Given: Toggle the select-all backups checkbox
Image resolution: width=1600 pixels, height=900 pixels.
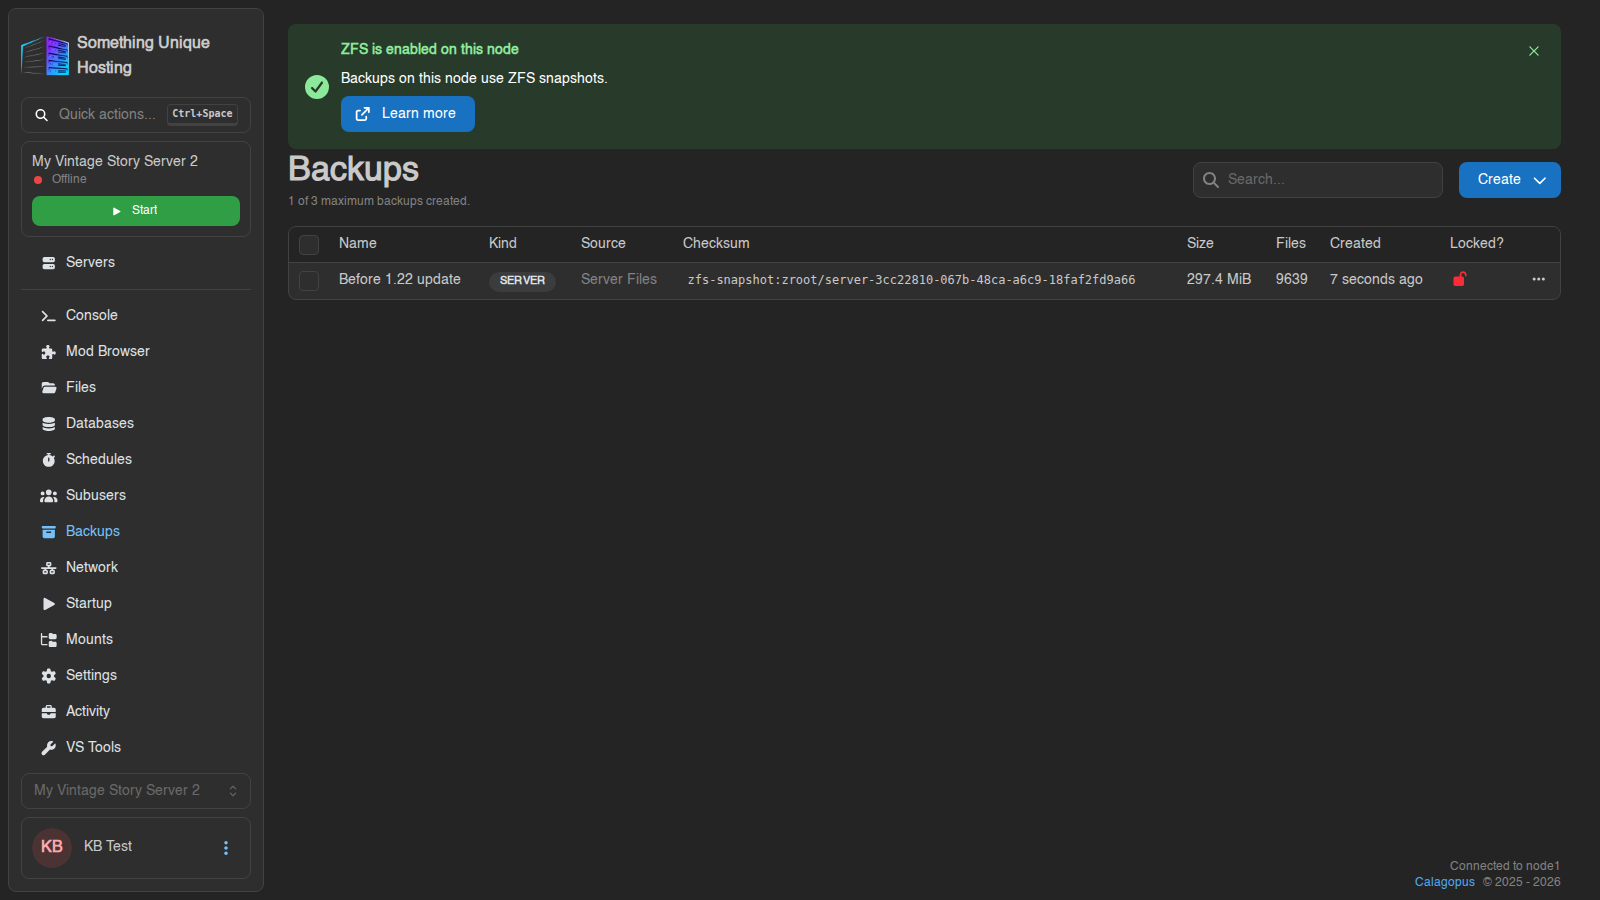Looking at the screenshot, I should coord(309,244).
